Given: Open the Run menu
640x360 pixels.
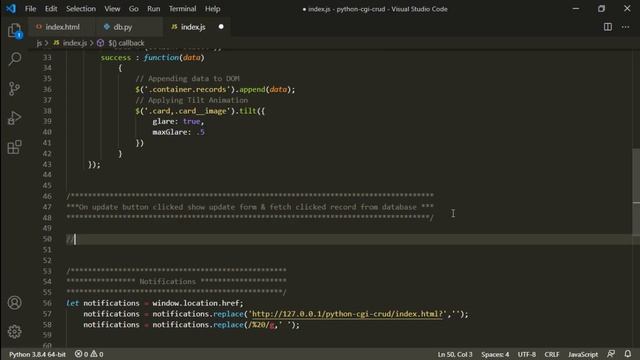Looking at the screenshot, I should coord(153,9).
